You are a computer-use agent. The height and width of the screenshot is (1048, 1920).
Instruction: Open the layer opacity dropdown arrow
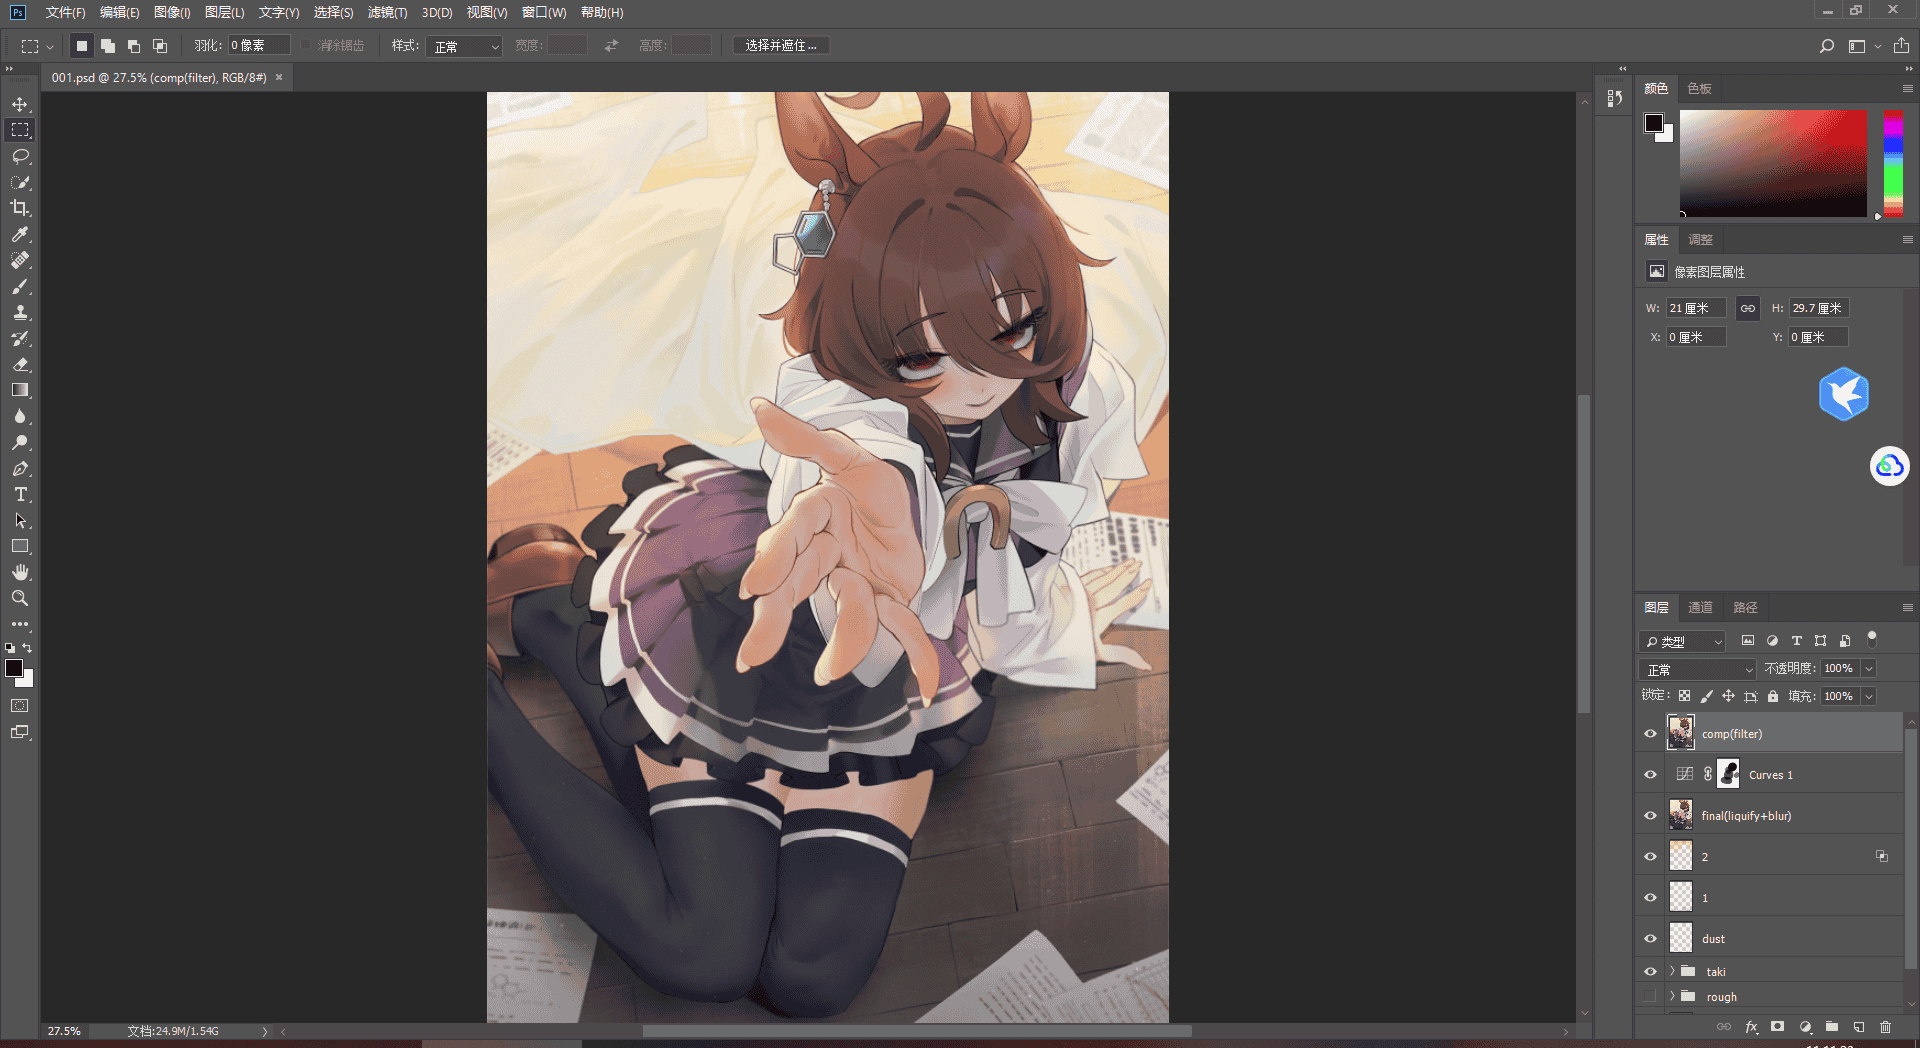1869,668
